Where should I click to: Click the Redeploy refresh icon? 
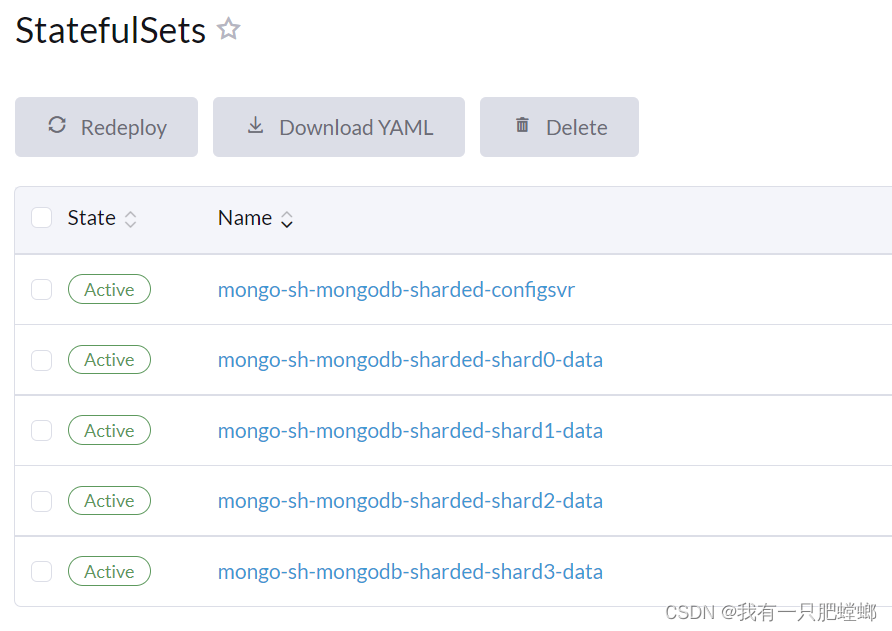(57, 126)
